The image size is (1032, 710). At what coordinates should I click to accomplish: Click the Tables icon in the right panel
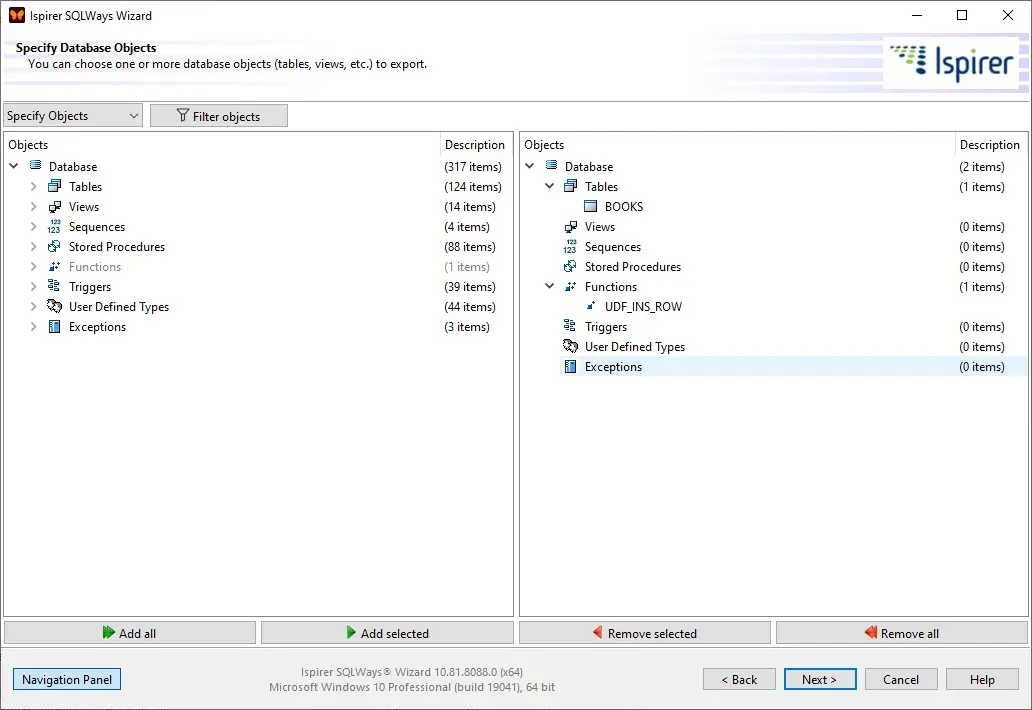point(571,186)
